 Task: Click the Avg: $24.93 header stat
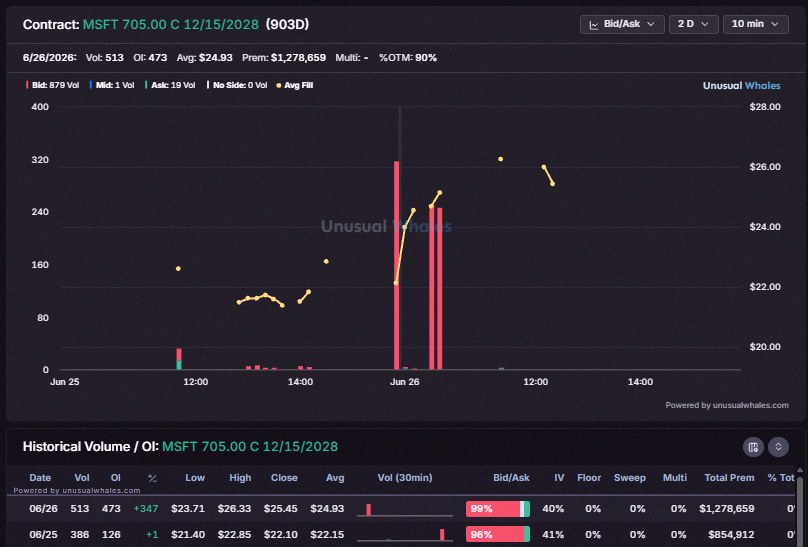coord(205,58)
